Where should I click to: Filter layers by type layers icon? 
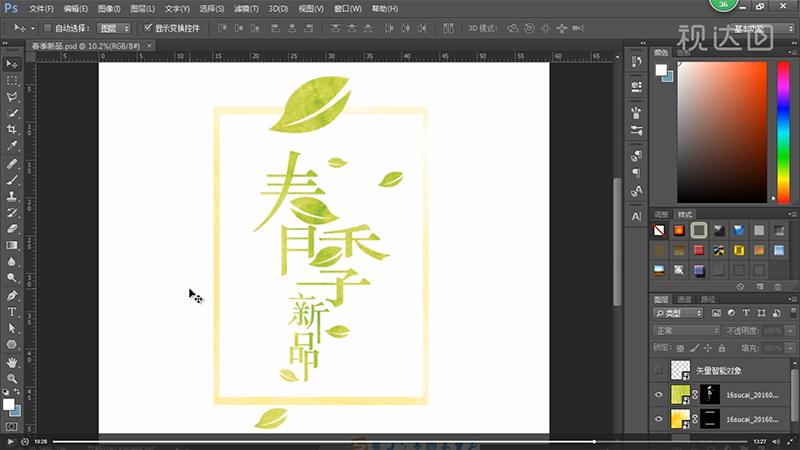(x=746, y=313)
